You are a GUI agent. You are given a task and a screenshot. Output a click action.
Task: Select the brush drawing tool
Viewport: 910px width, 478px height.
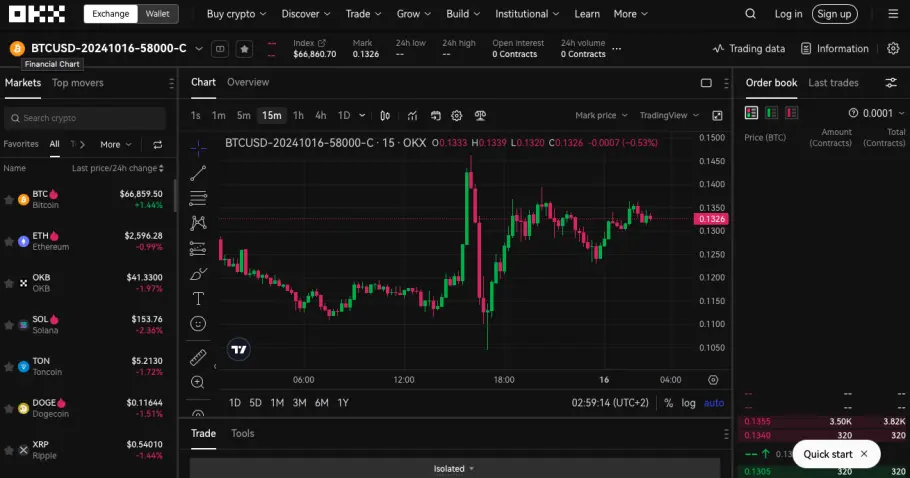(x=198, y=273)
